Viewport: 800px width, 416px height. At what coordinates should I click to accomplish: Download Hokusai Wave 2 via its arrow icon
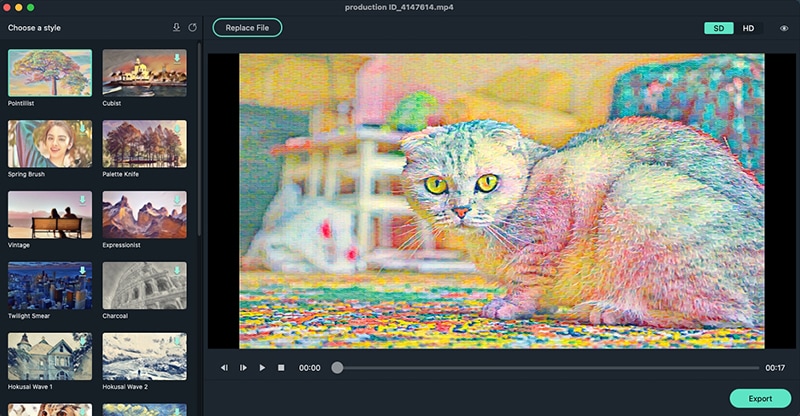pos(177,342)
